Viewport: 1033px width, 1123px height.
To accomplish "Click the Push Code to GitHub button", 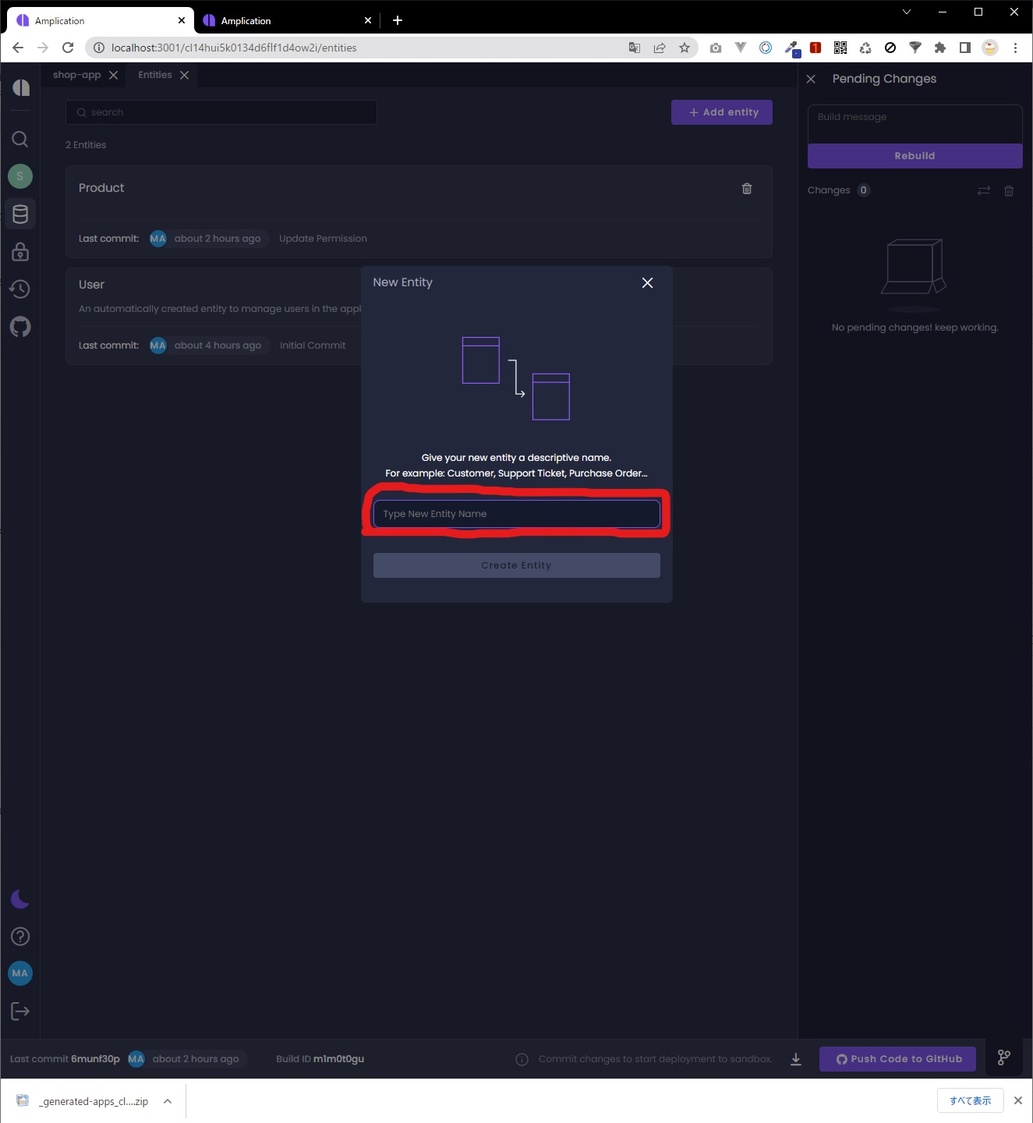I will coord(897,1059).
